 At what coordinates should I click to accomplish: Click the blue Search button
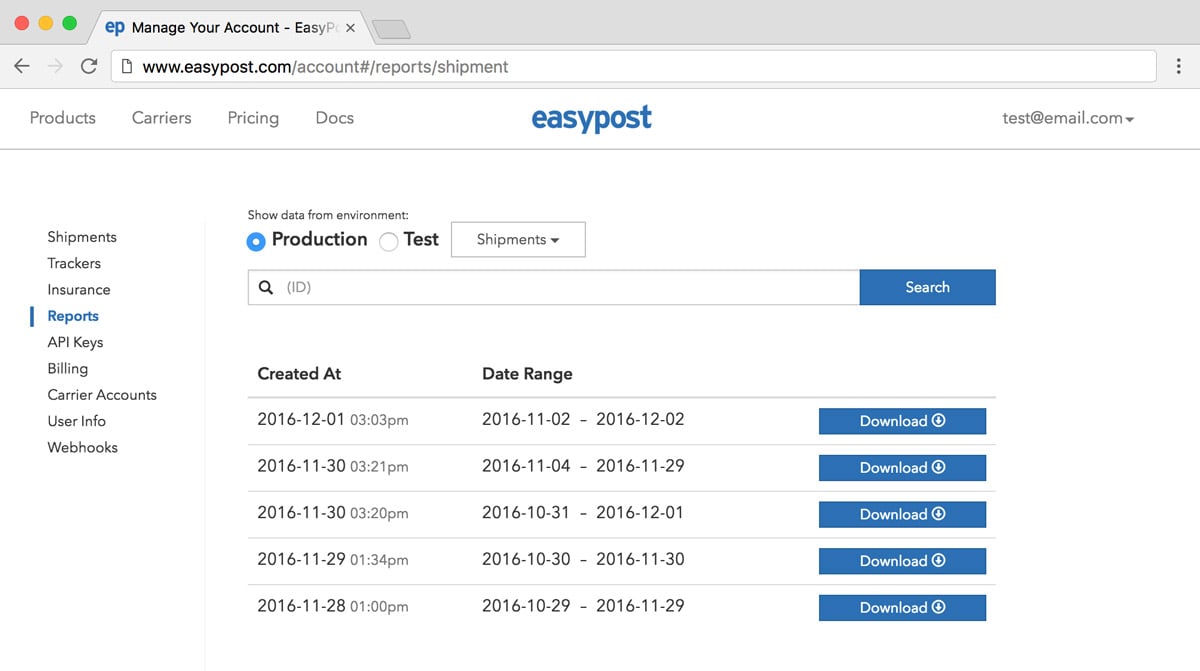pos(927,287)
